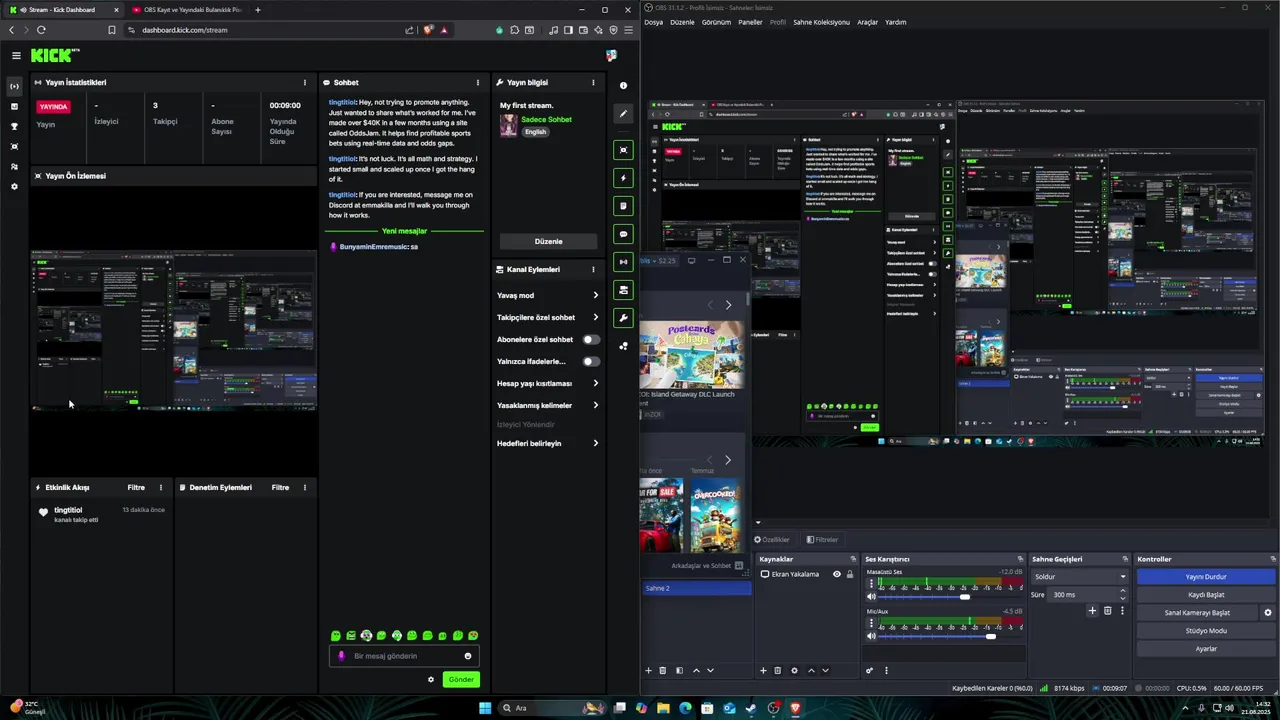The height and width of the screenshot is (720, 1280).
Task: Open Masaüstü Ses three-dot options
Action: click(x=870, y=583)
